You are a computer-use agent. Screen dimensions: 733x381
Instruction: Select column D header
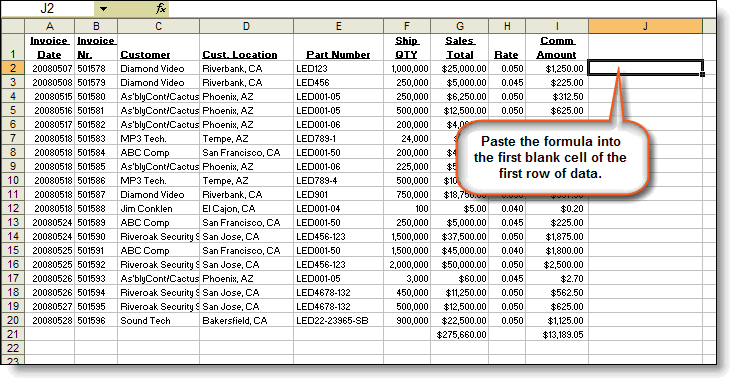246,26
